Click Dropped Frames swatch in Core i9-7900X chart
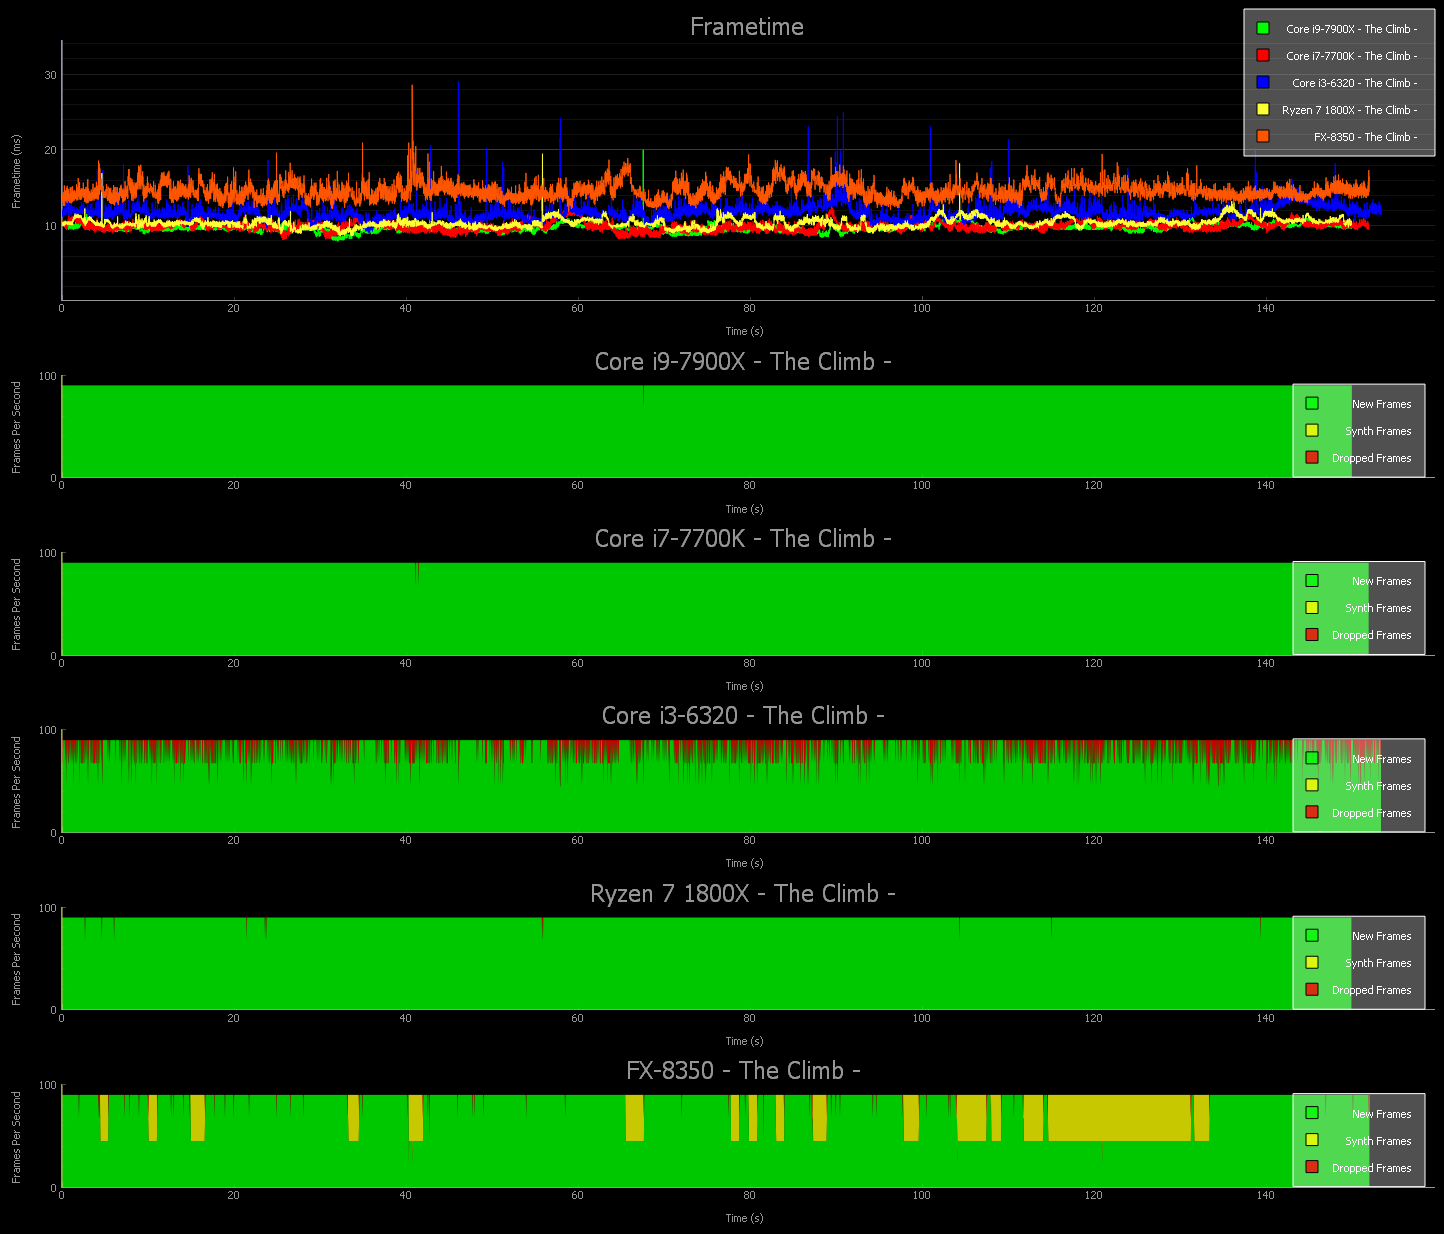This screenshot has height=1234, width=1444. click(1312, 458)
